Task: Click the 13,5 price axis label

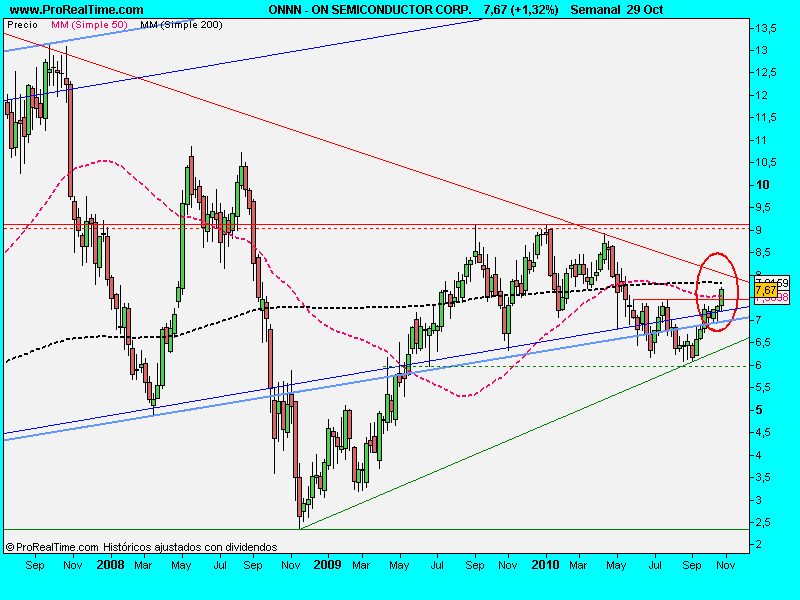Action: pyautogui.click(x=766, y=28)
